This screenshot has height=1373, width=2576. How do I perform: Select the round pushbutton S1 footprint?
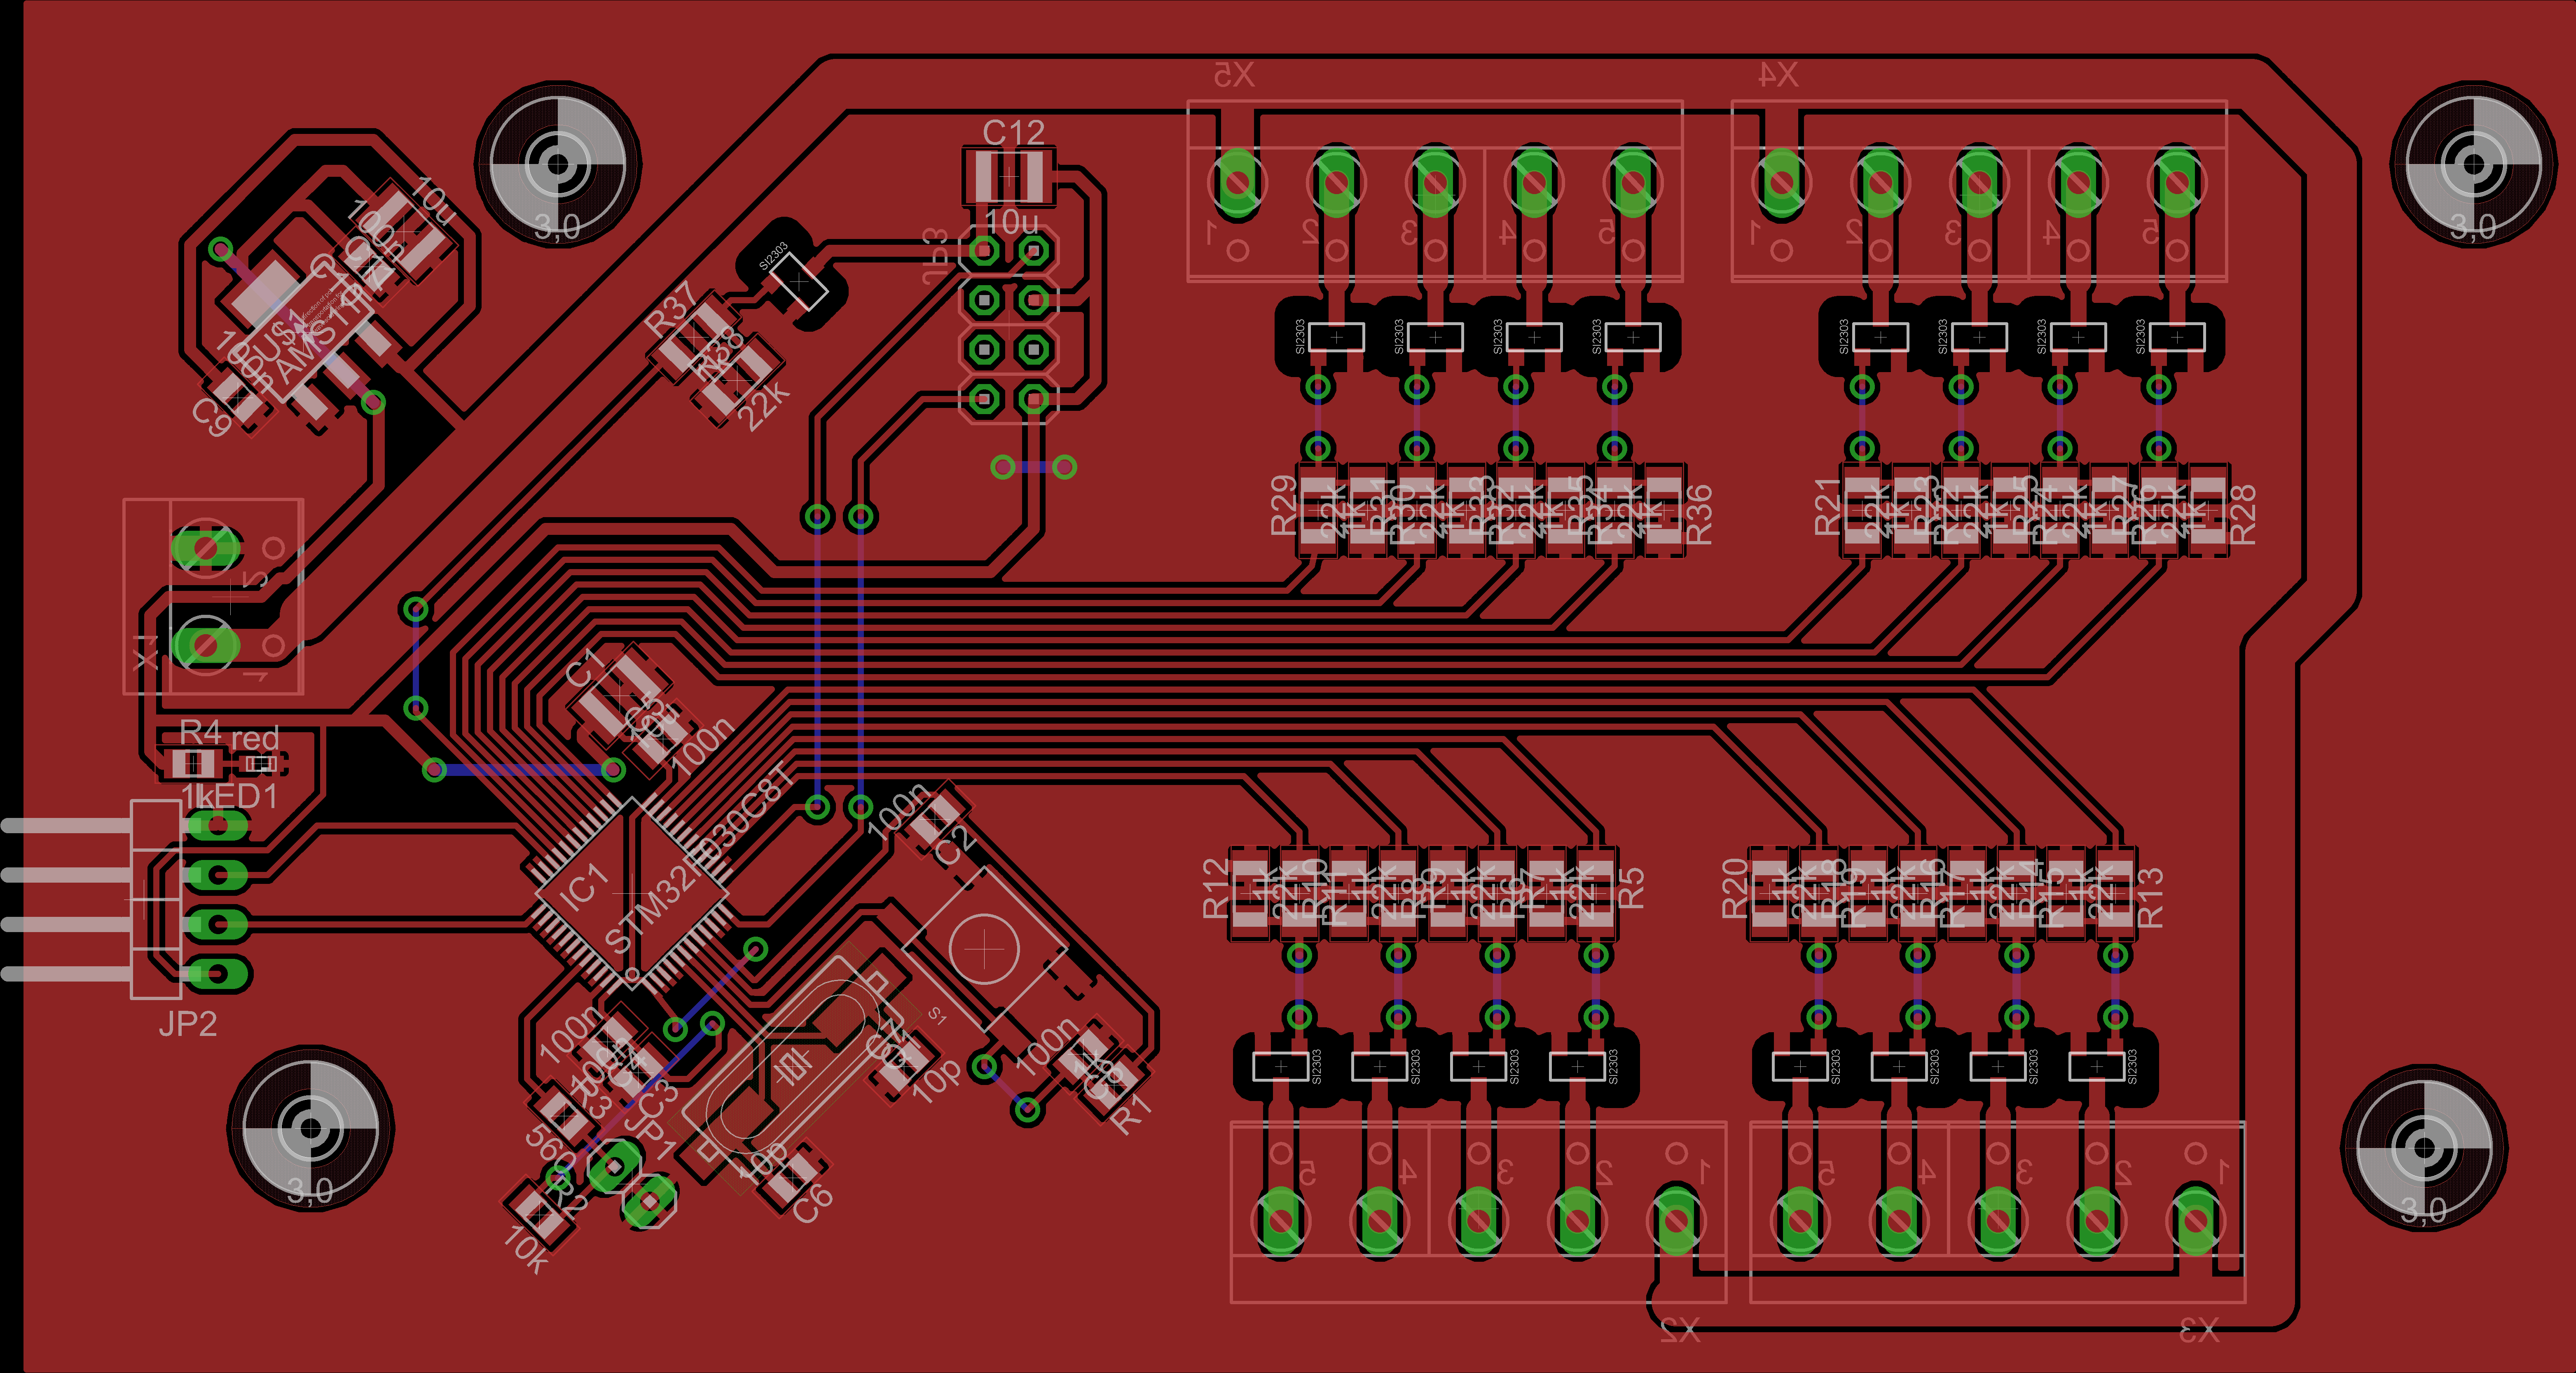(x=984, y=949)
